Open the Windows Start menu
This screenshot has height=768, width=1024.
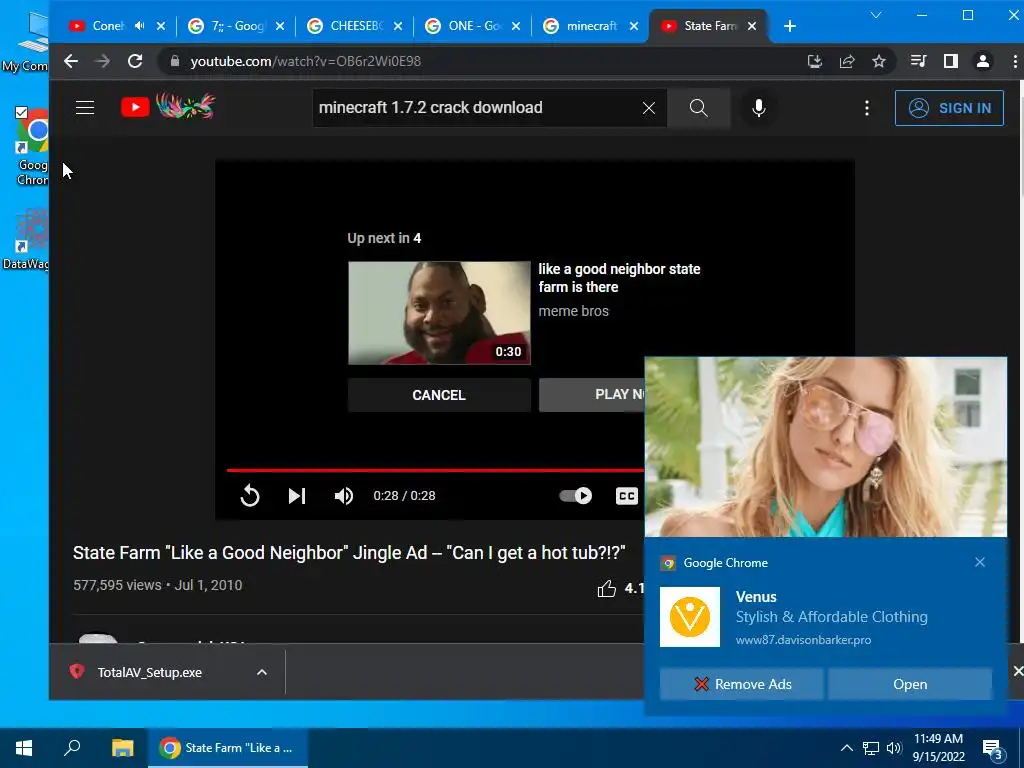24,748
